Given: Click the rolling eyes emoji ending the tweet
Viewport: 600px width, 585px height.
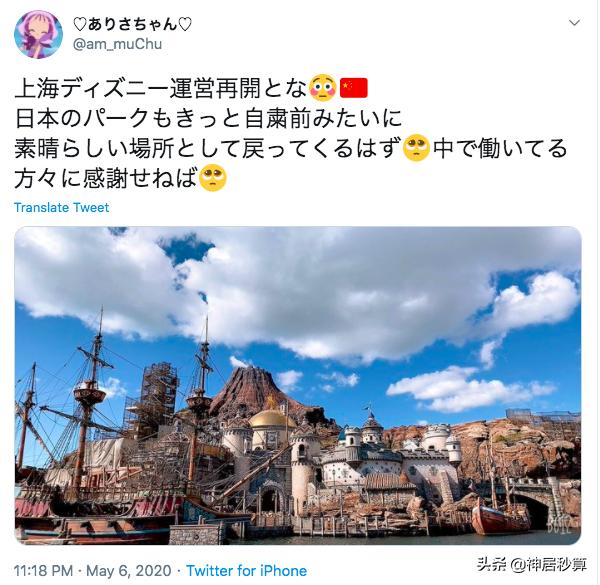Looking at the screenshot, I should [x=213, y=178].
